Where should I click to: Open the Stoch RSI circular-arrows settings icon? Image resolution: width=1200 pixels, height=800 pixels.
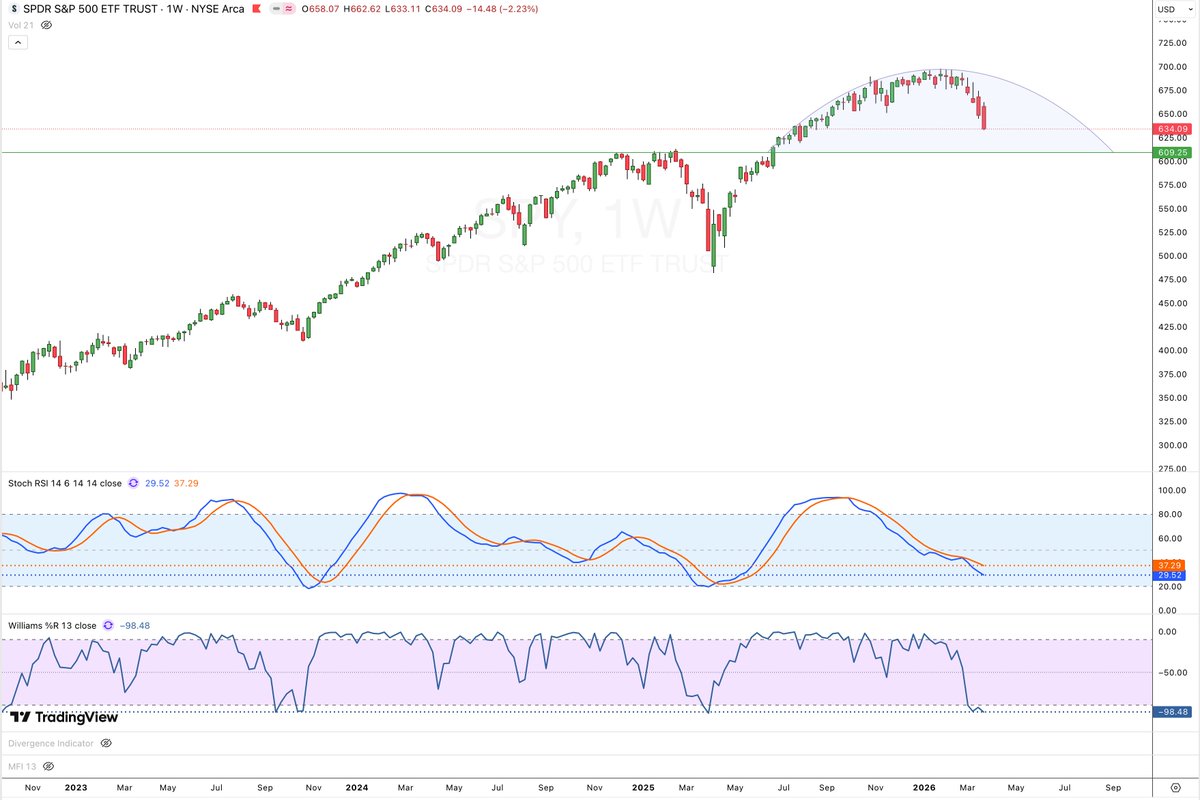coord(134,484)
